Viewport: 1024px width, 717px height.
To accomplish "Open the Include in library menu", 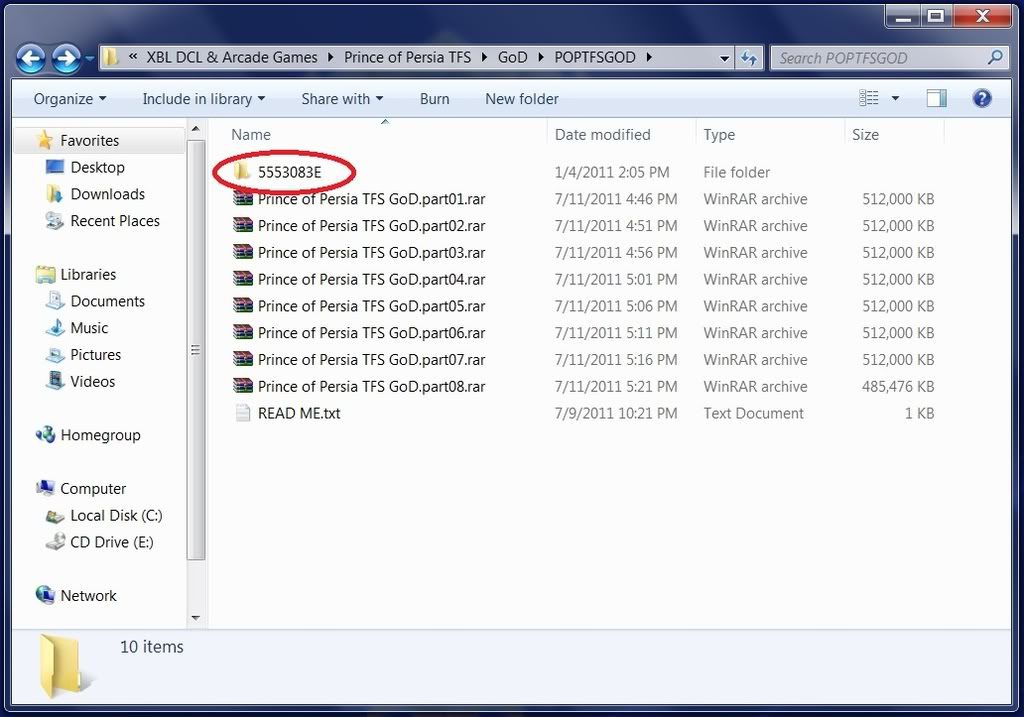I will [203, 99].
